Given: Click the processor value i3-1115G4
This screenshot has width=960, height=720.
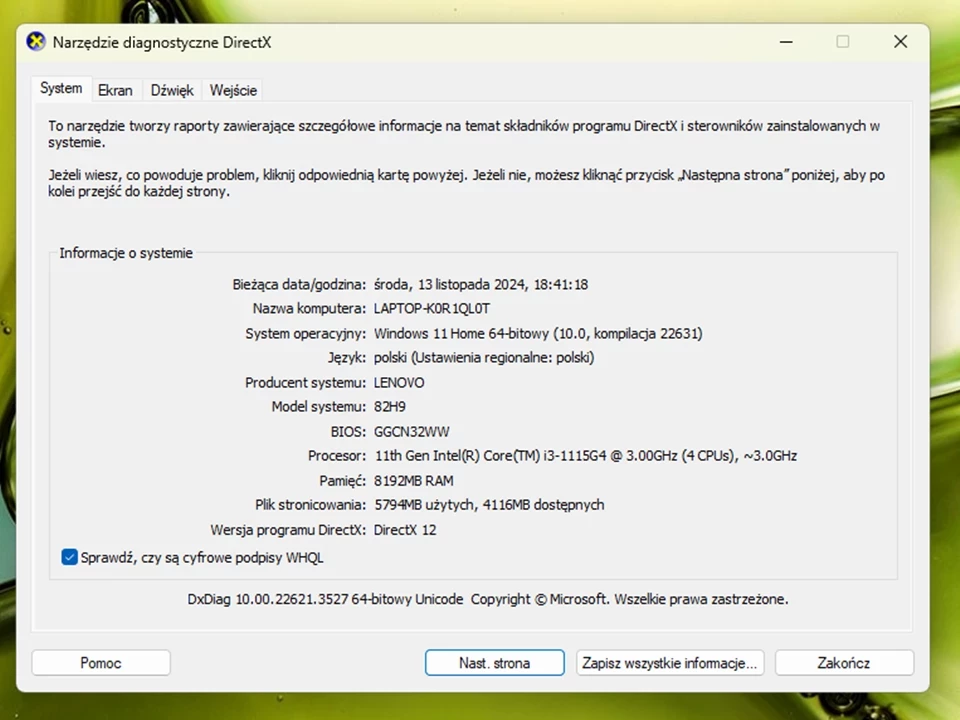Looking at the screenshot, I should (585, 456).
